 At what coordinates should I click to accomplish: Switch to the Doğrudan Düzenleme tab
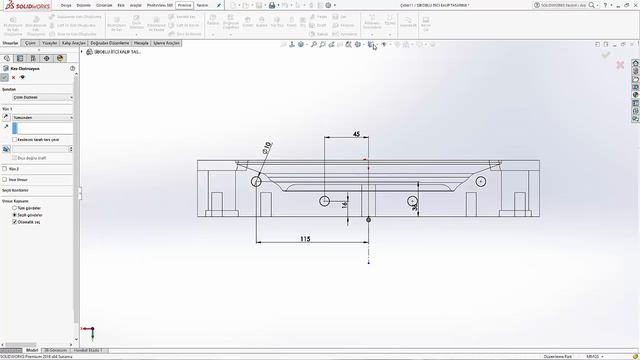point(109,43)
